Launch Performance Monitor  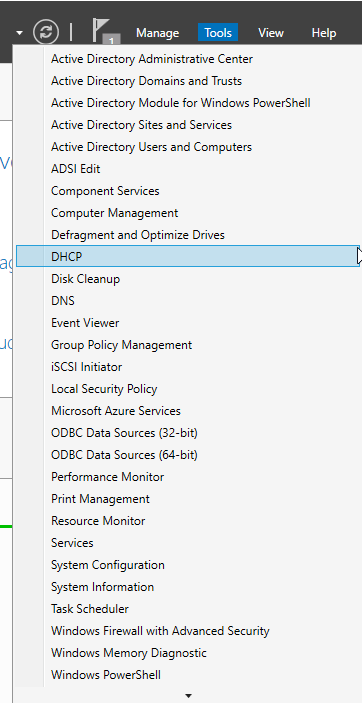(x=188, y=477)
